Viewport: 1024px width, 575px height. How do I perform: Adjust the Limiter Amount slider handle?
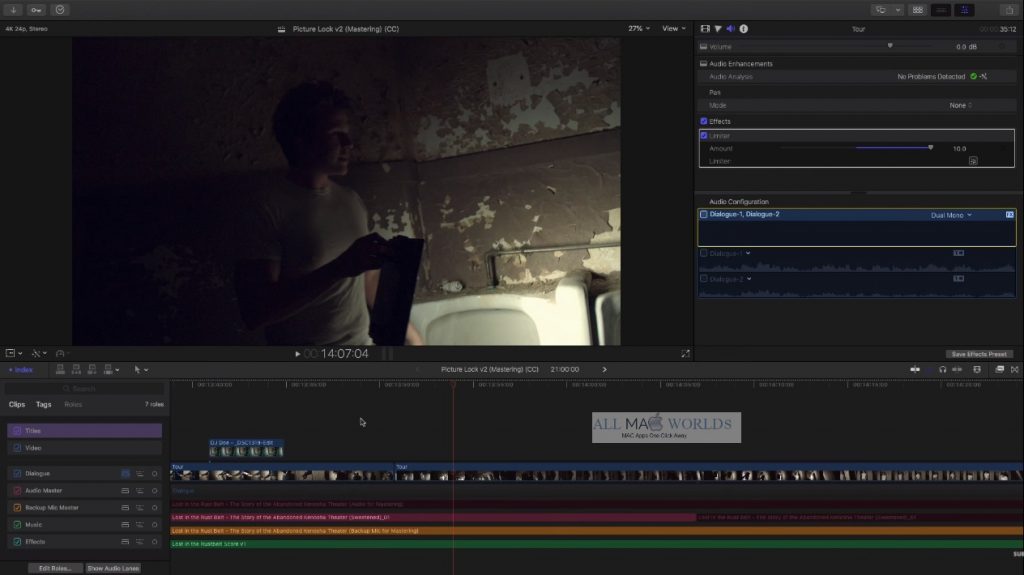931,148
